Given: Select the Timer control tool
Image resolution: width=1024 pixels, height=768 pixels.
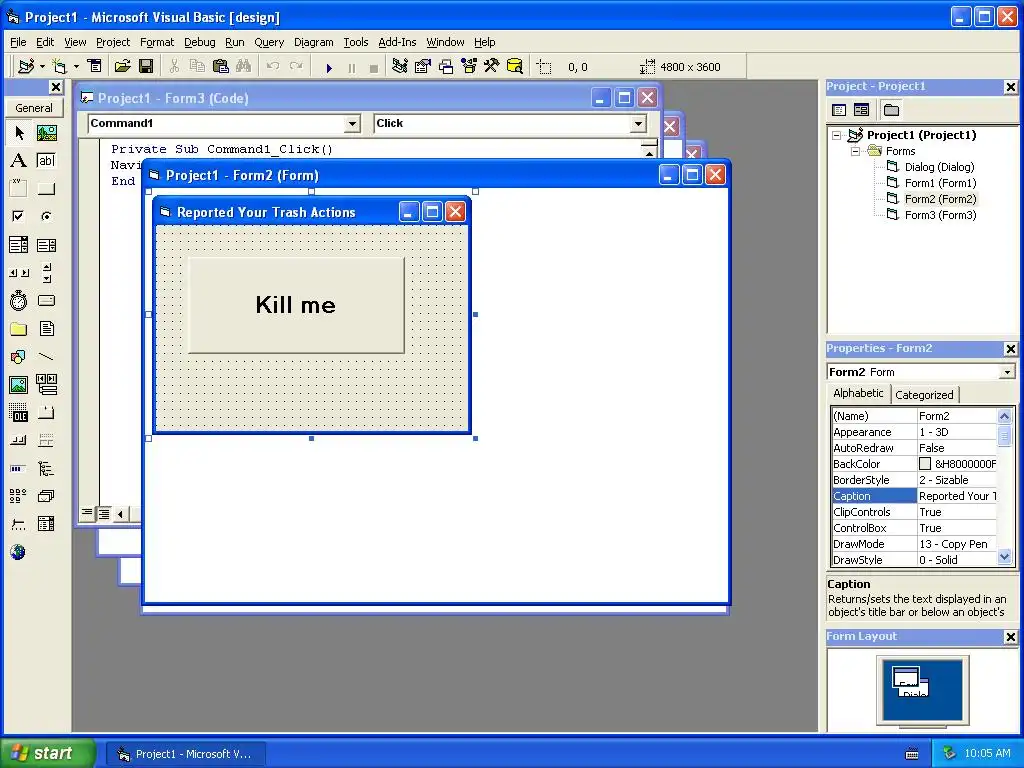Looking at the screenshot, I should [x=19, y=300].
